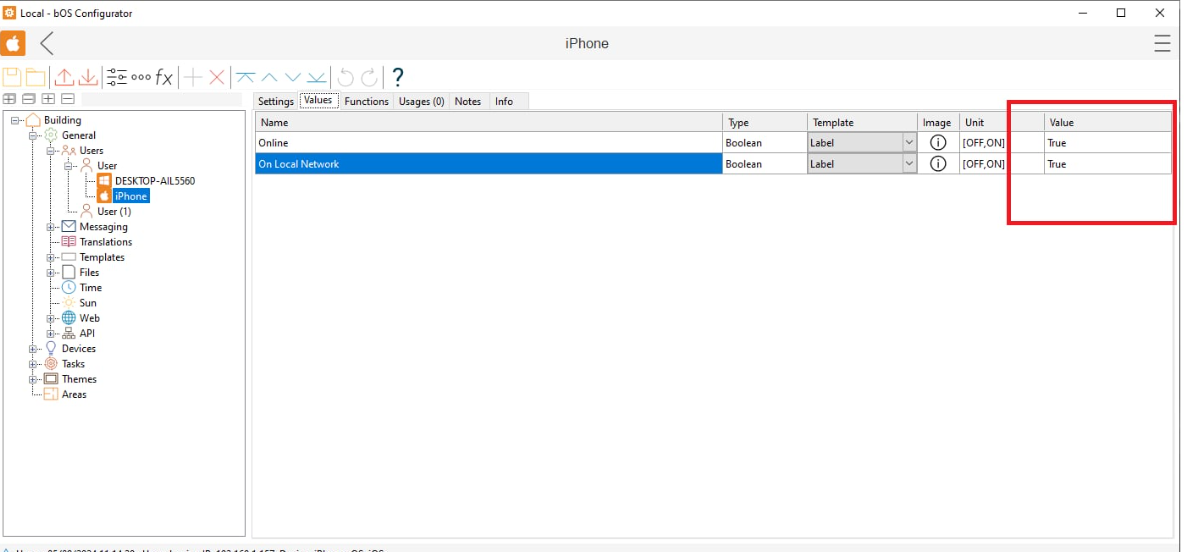Click the upload arrow icon in toolbar
The width and height of the screenshot is (1184, 552).
point(65,78)
